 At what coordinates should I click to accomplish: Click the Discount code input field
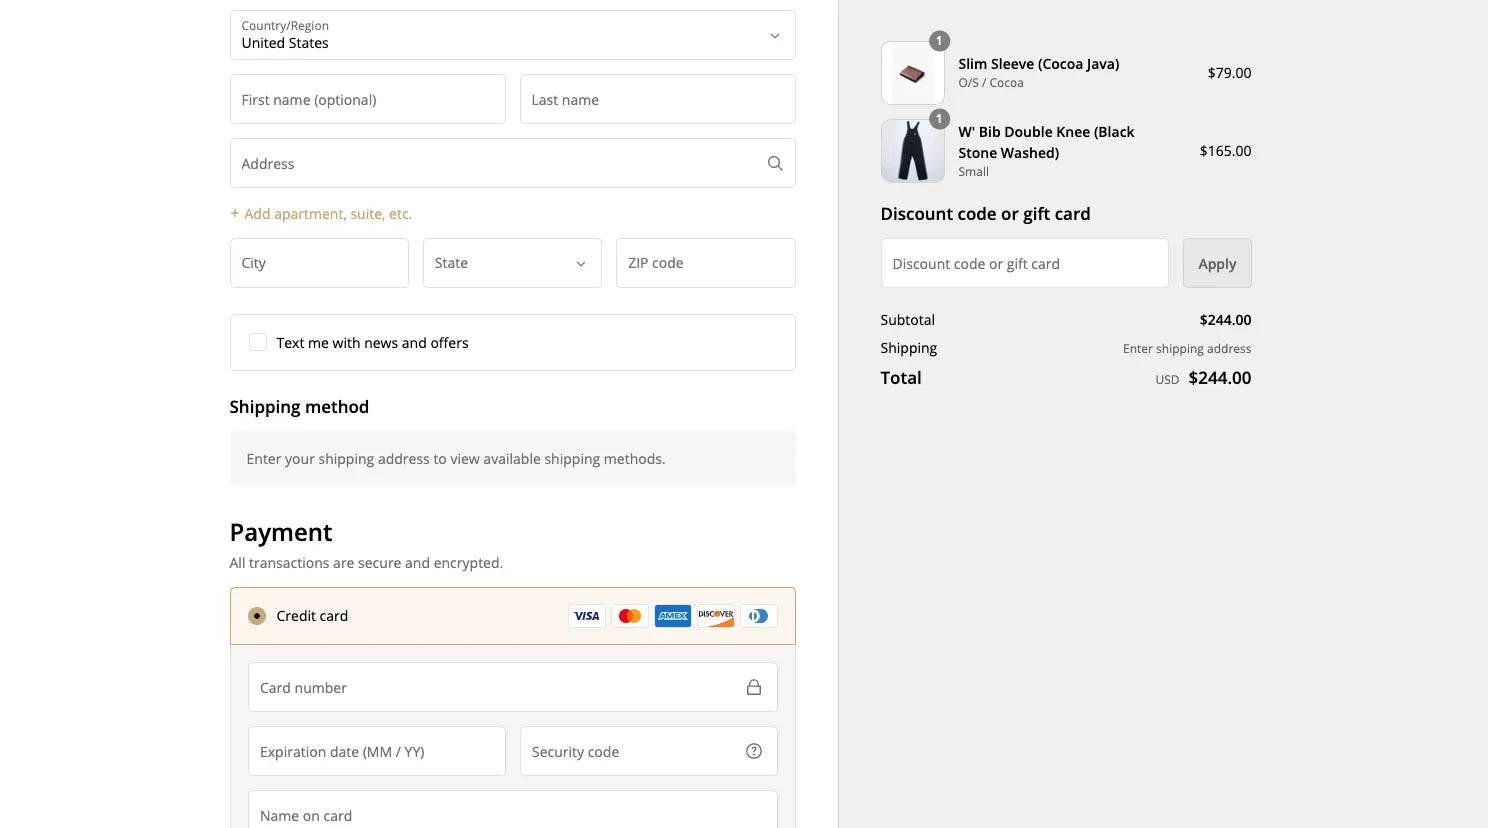1024,263
